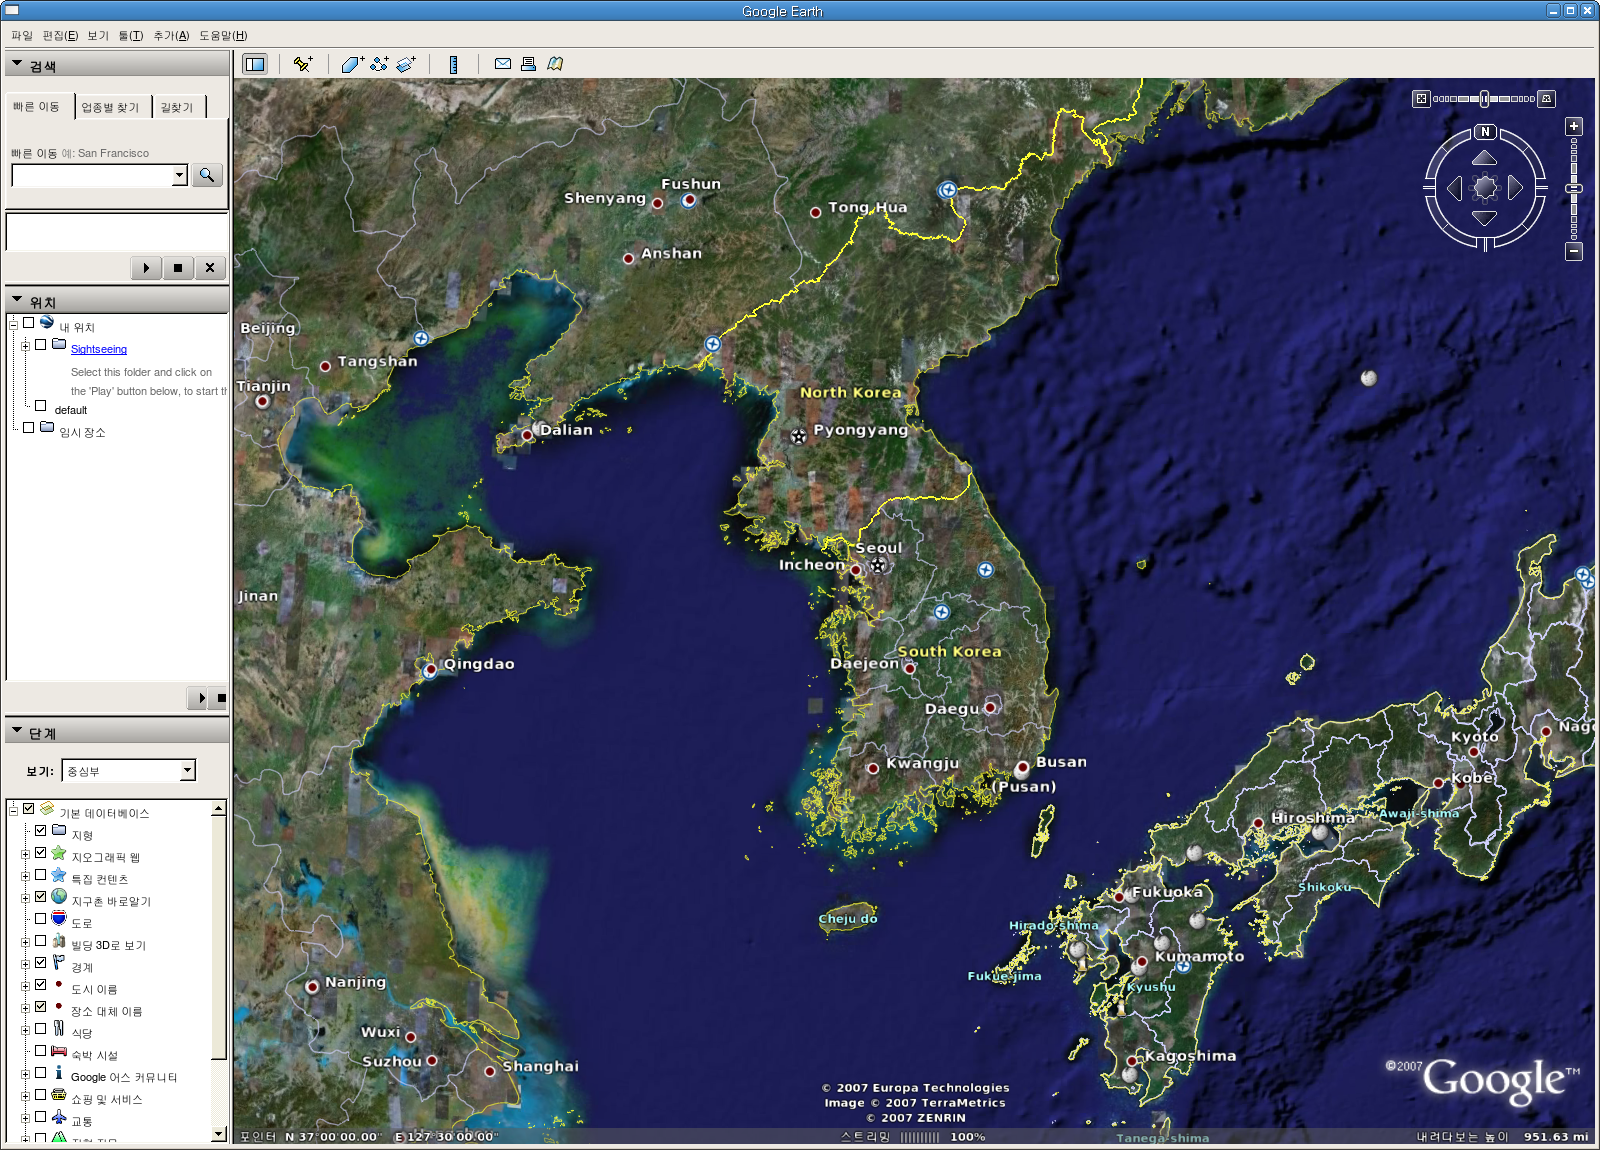The width and height of the screenshot is (1600, 1150).
Task: Click the add image overlay icon
Action: [406, 64]
